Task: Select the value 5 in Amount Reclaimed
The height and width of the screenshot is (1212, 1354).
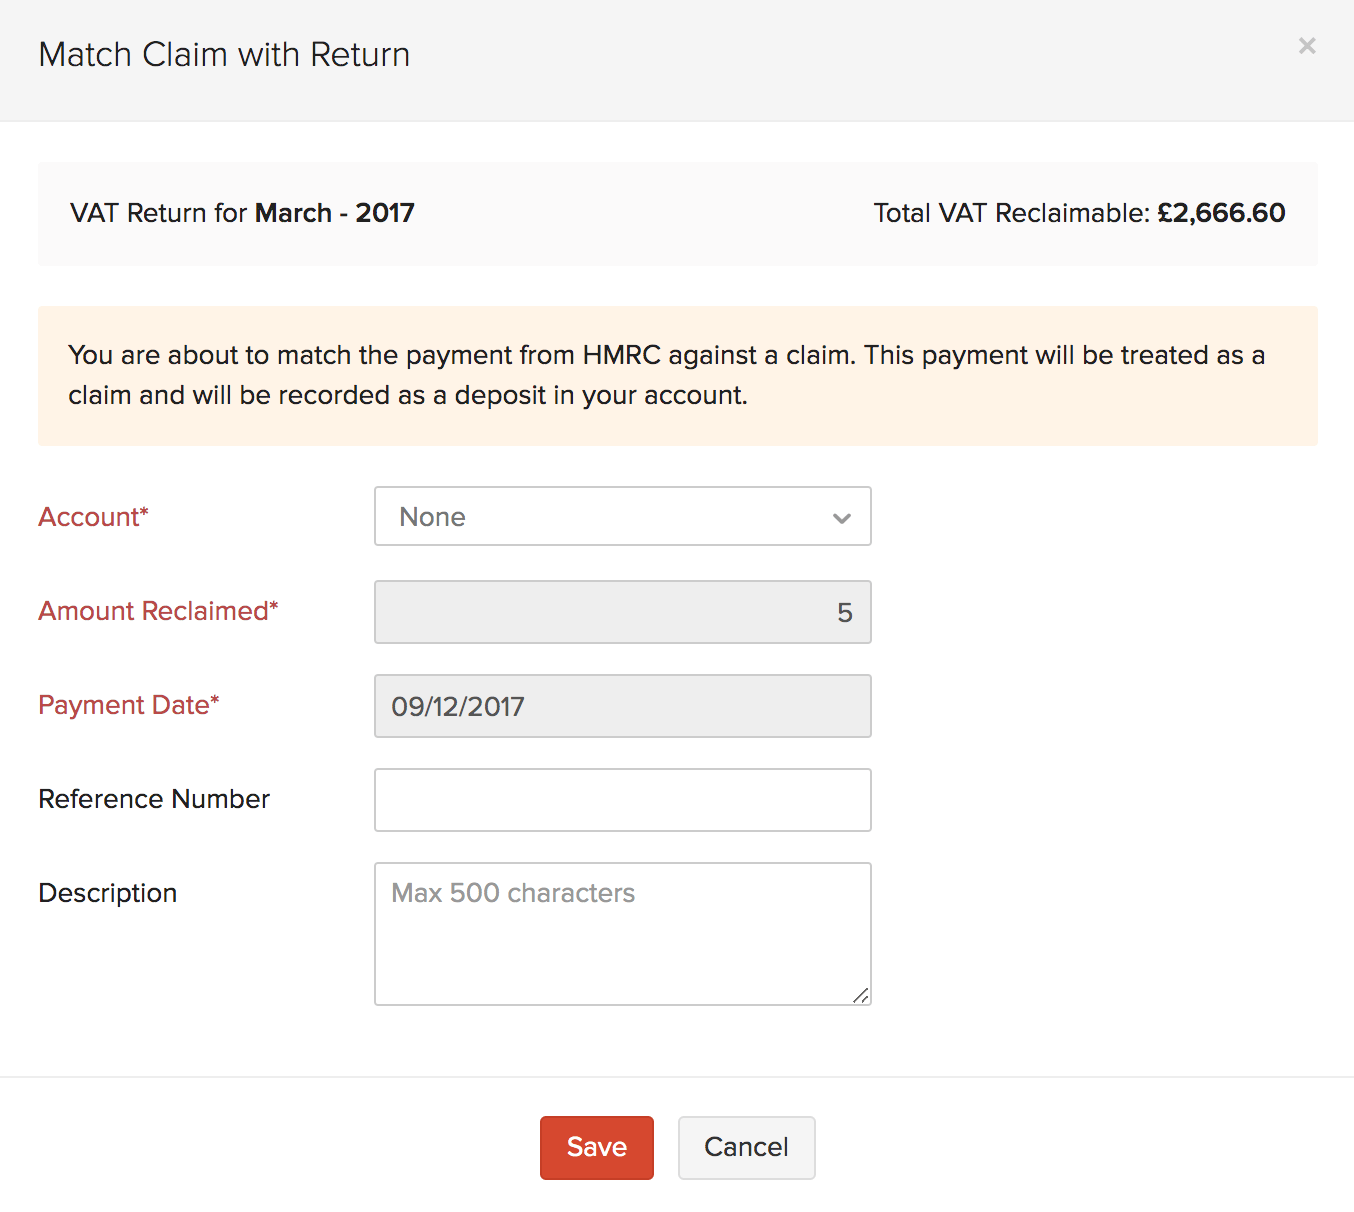Action: (845, 611)
